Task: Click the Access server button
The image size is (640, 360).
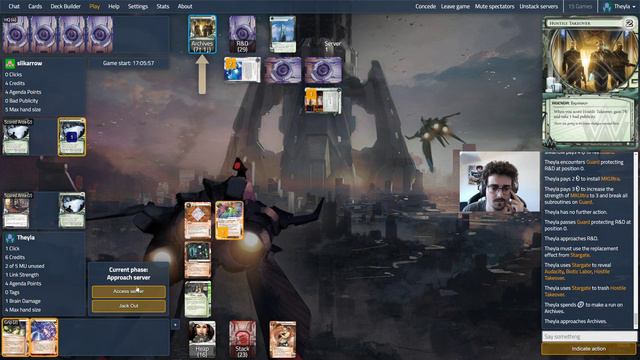Action: [x=129, y=291]
